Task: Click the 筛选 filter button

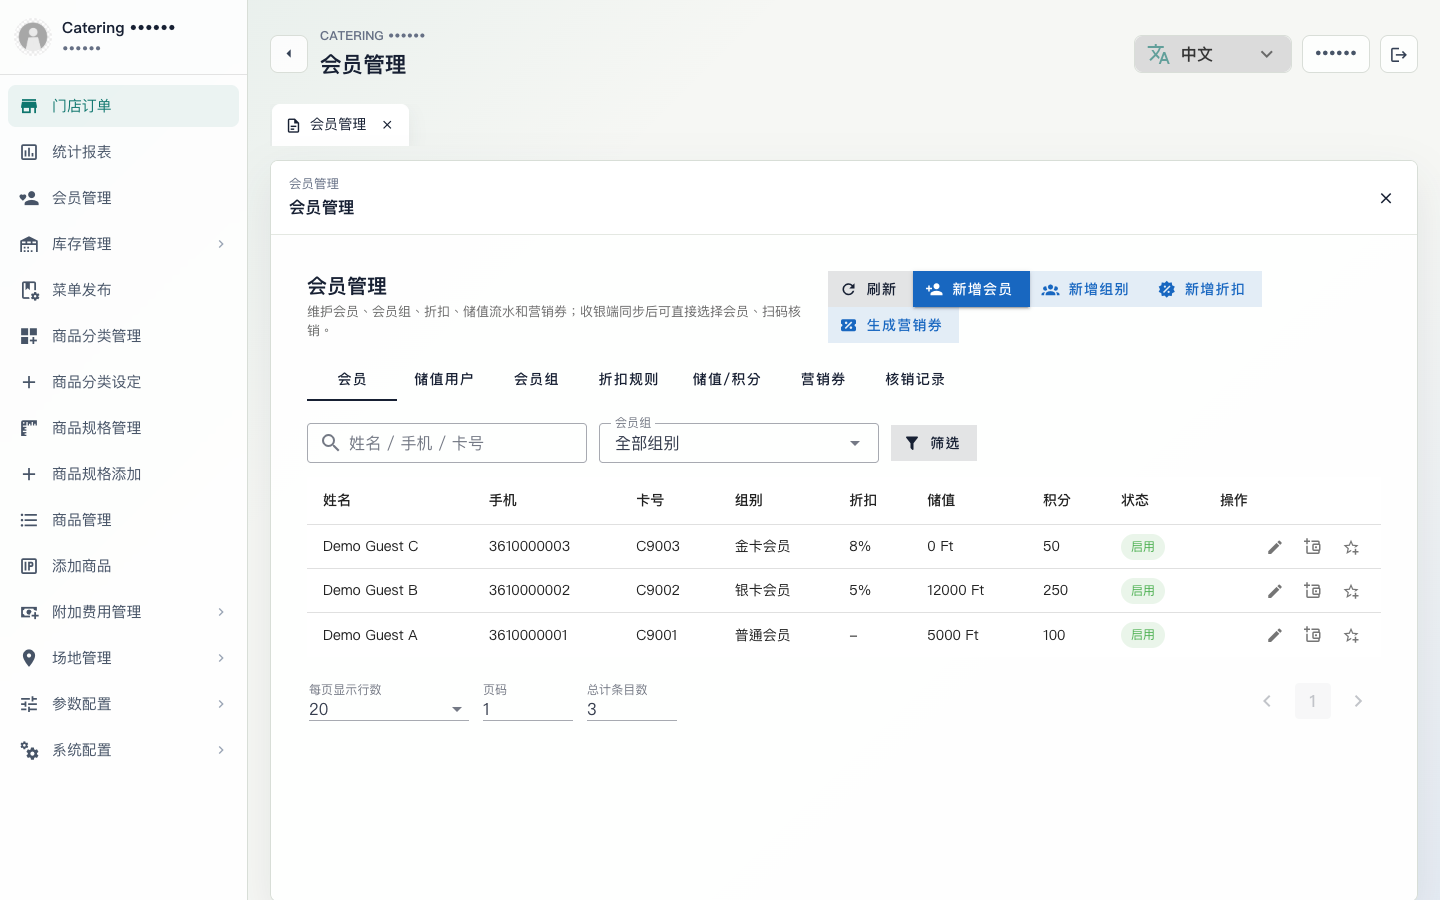Action: (933, 443)
